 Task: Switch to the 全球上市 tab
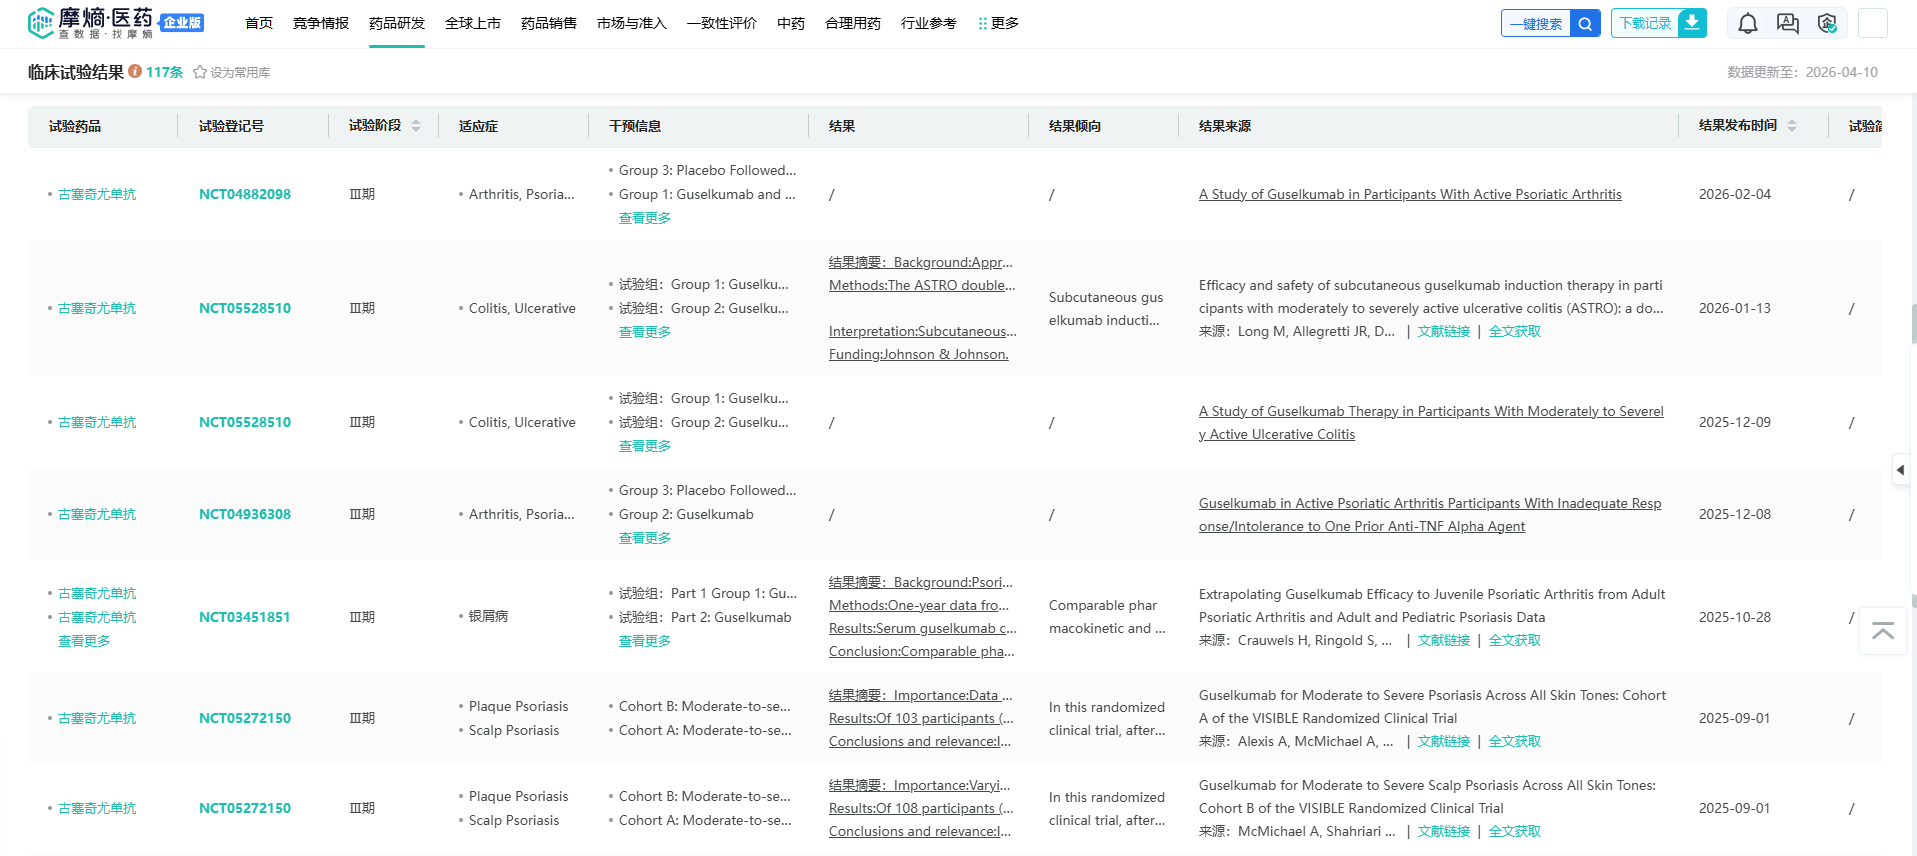click(x=472, y=23)
